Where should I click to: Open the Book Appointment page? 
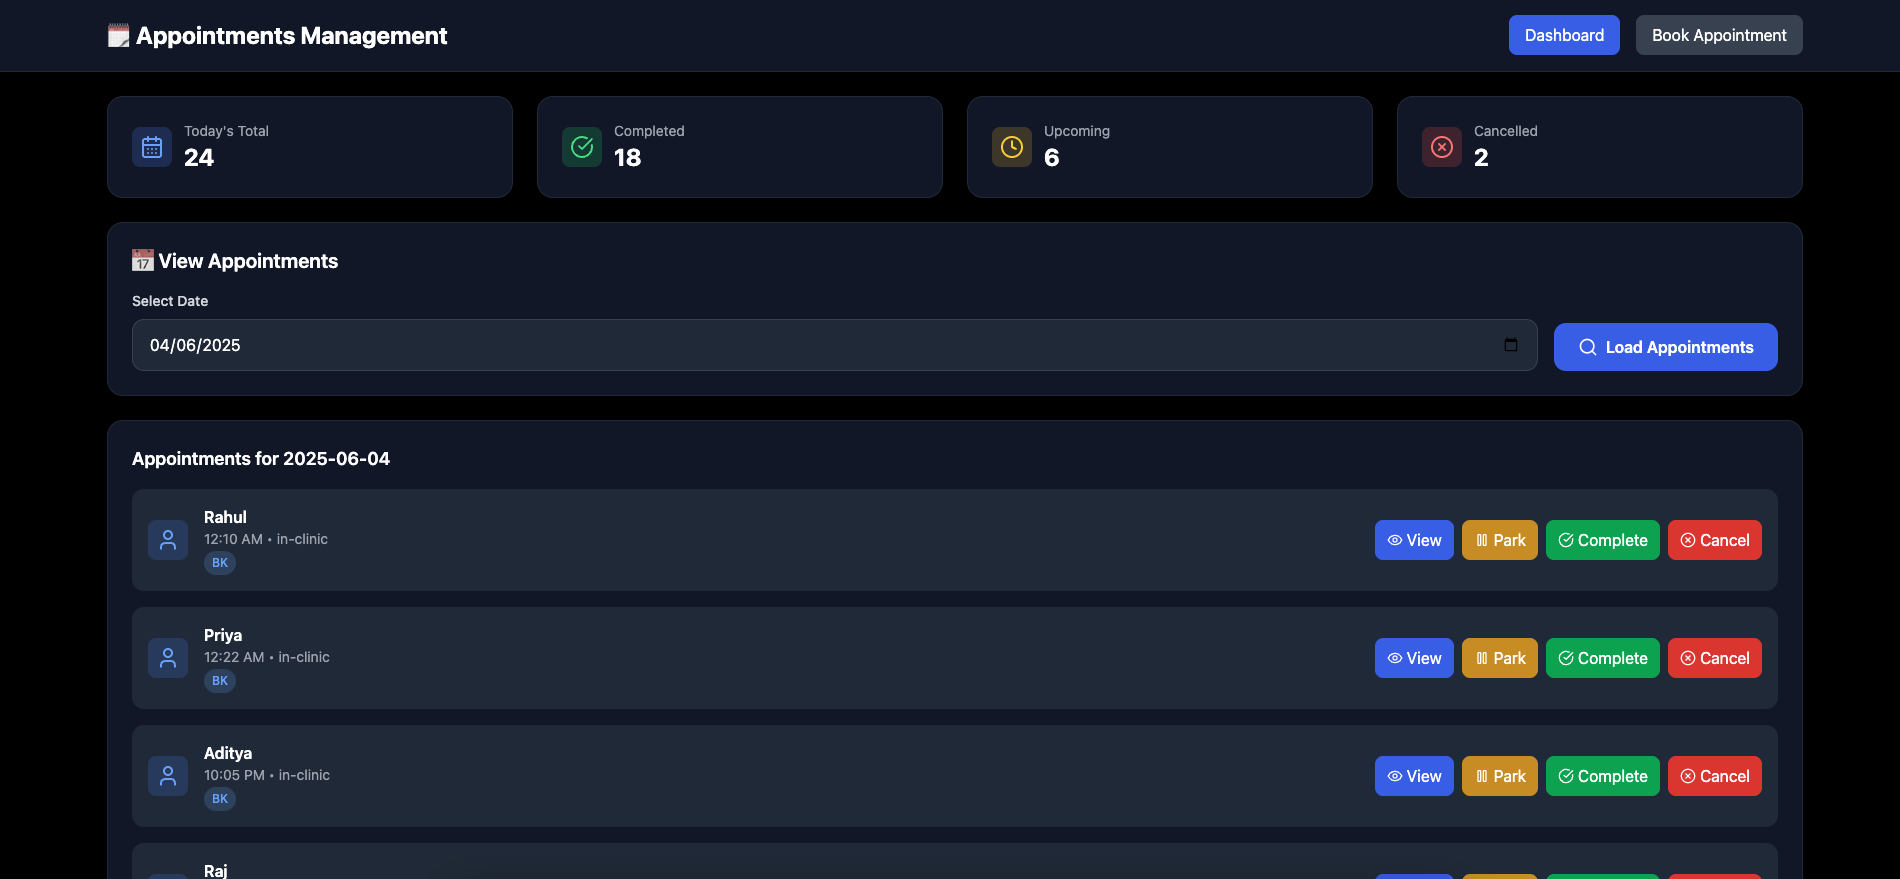(1719, 35)
